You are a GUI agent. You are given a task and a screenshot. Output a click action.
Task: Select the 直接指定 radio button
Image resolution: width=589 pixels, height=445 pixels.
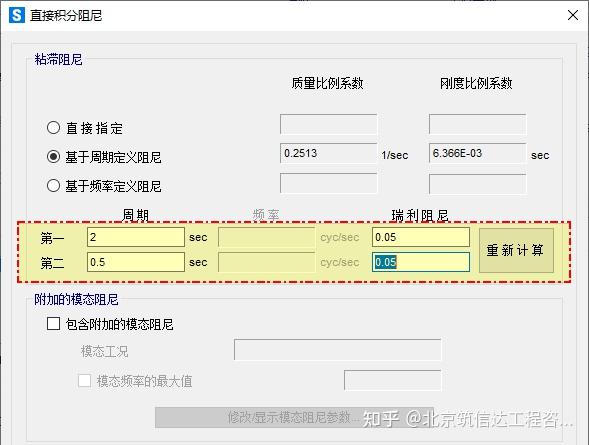coord(53,128)
